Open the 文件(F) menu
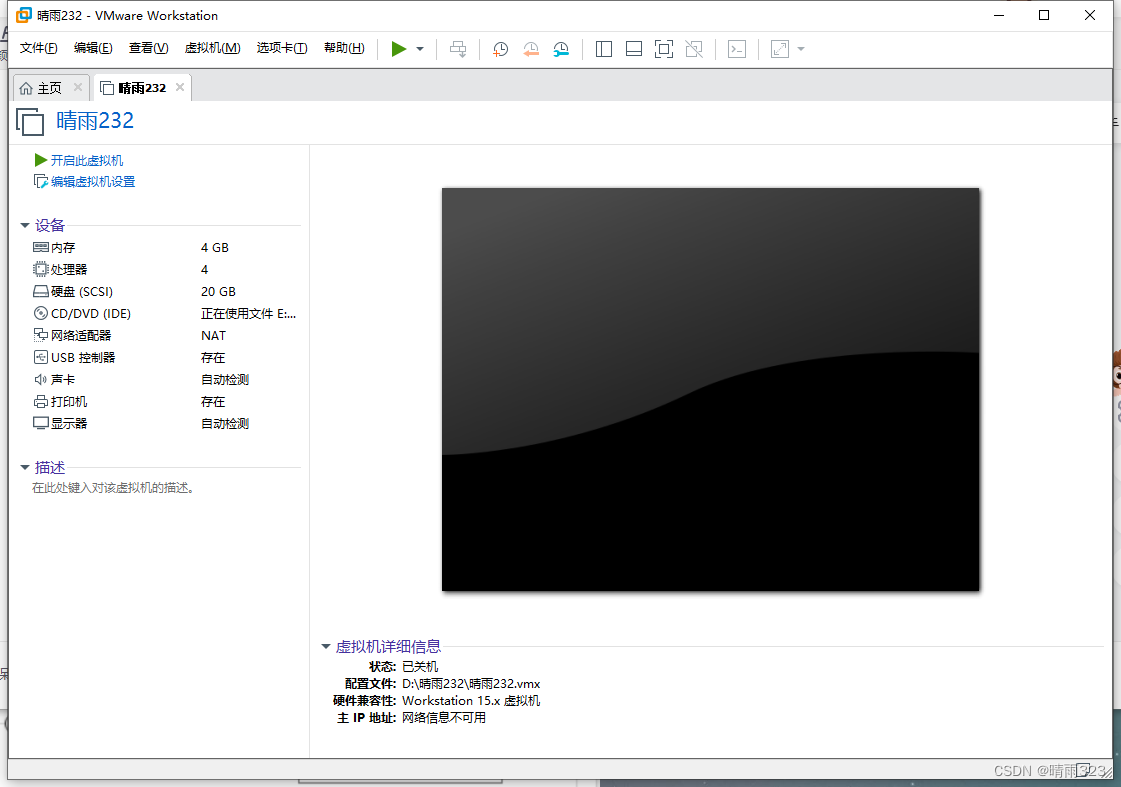 click(39, 48)
